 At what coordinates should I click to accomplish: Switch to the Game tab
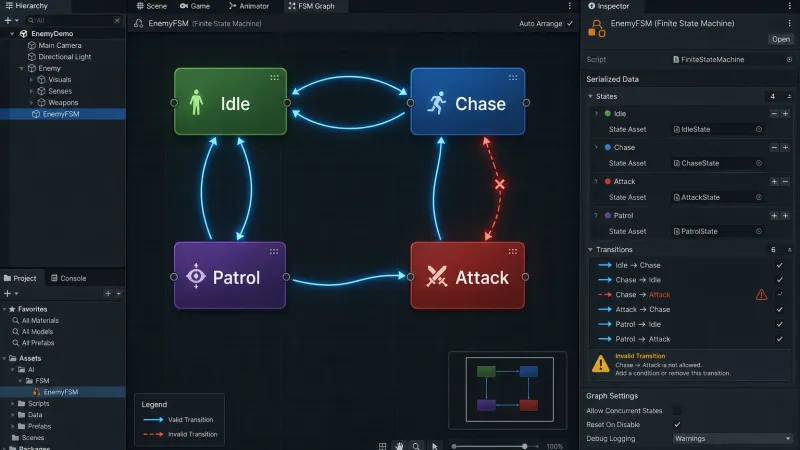coord(195,6)
